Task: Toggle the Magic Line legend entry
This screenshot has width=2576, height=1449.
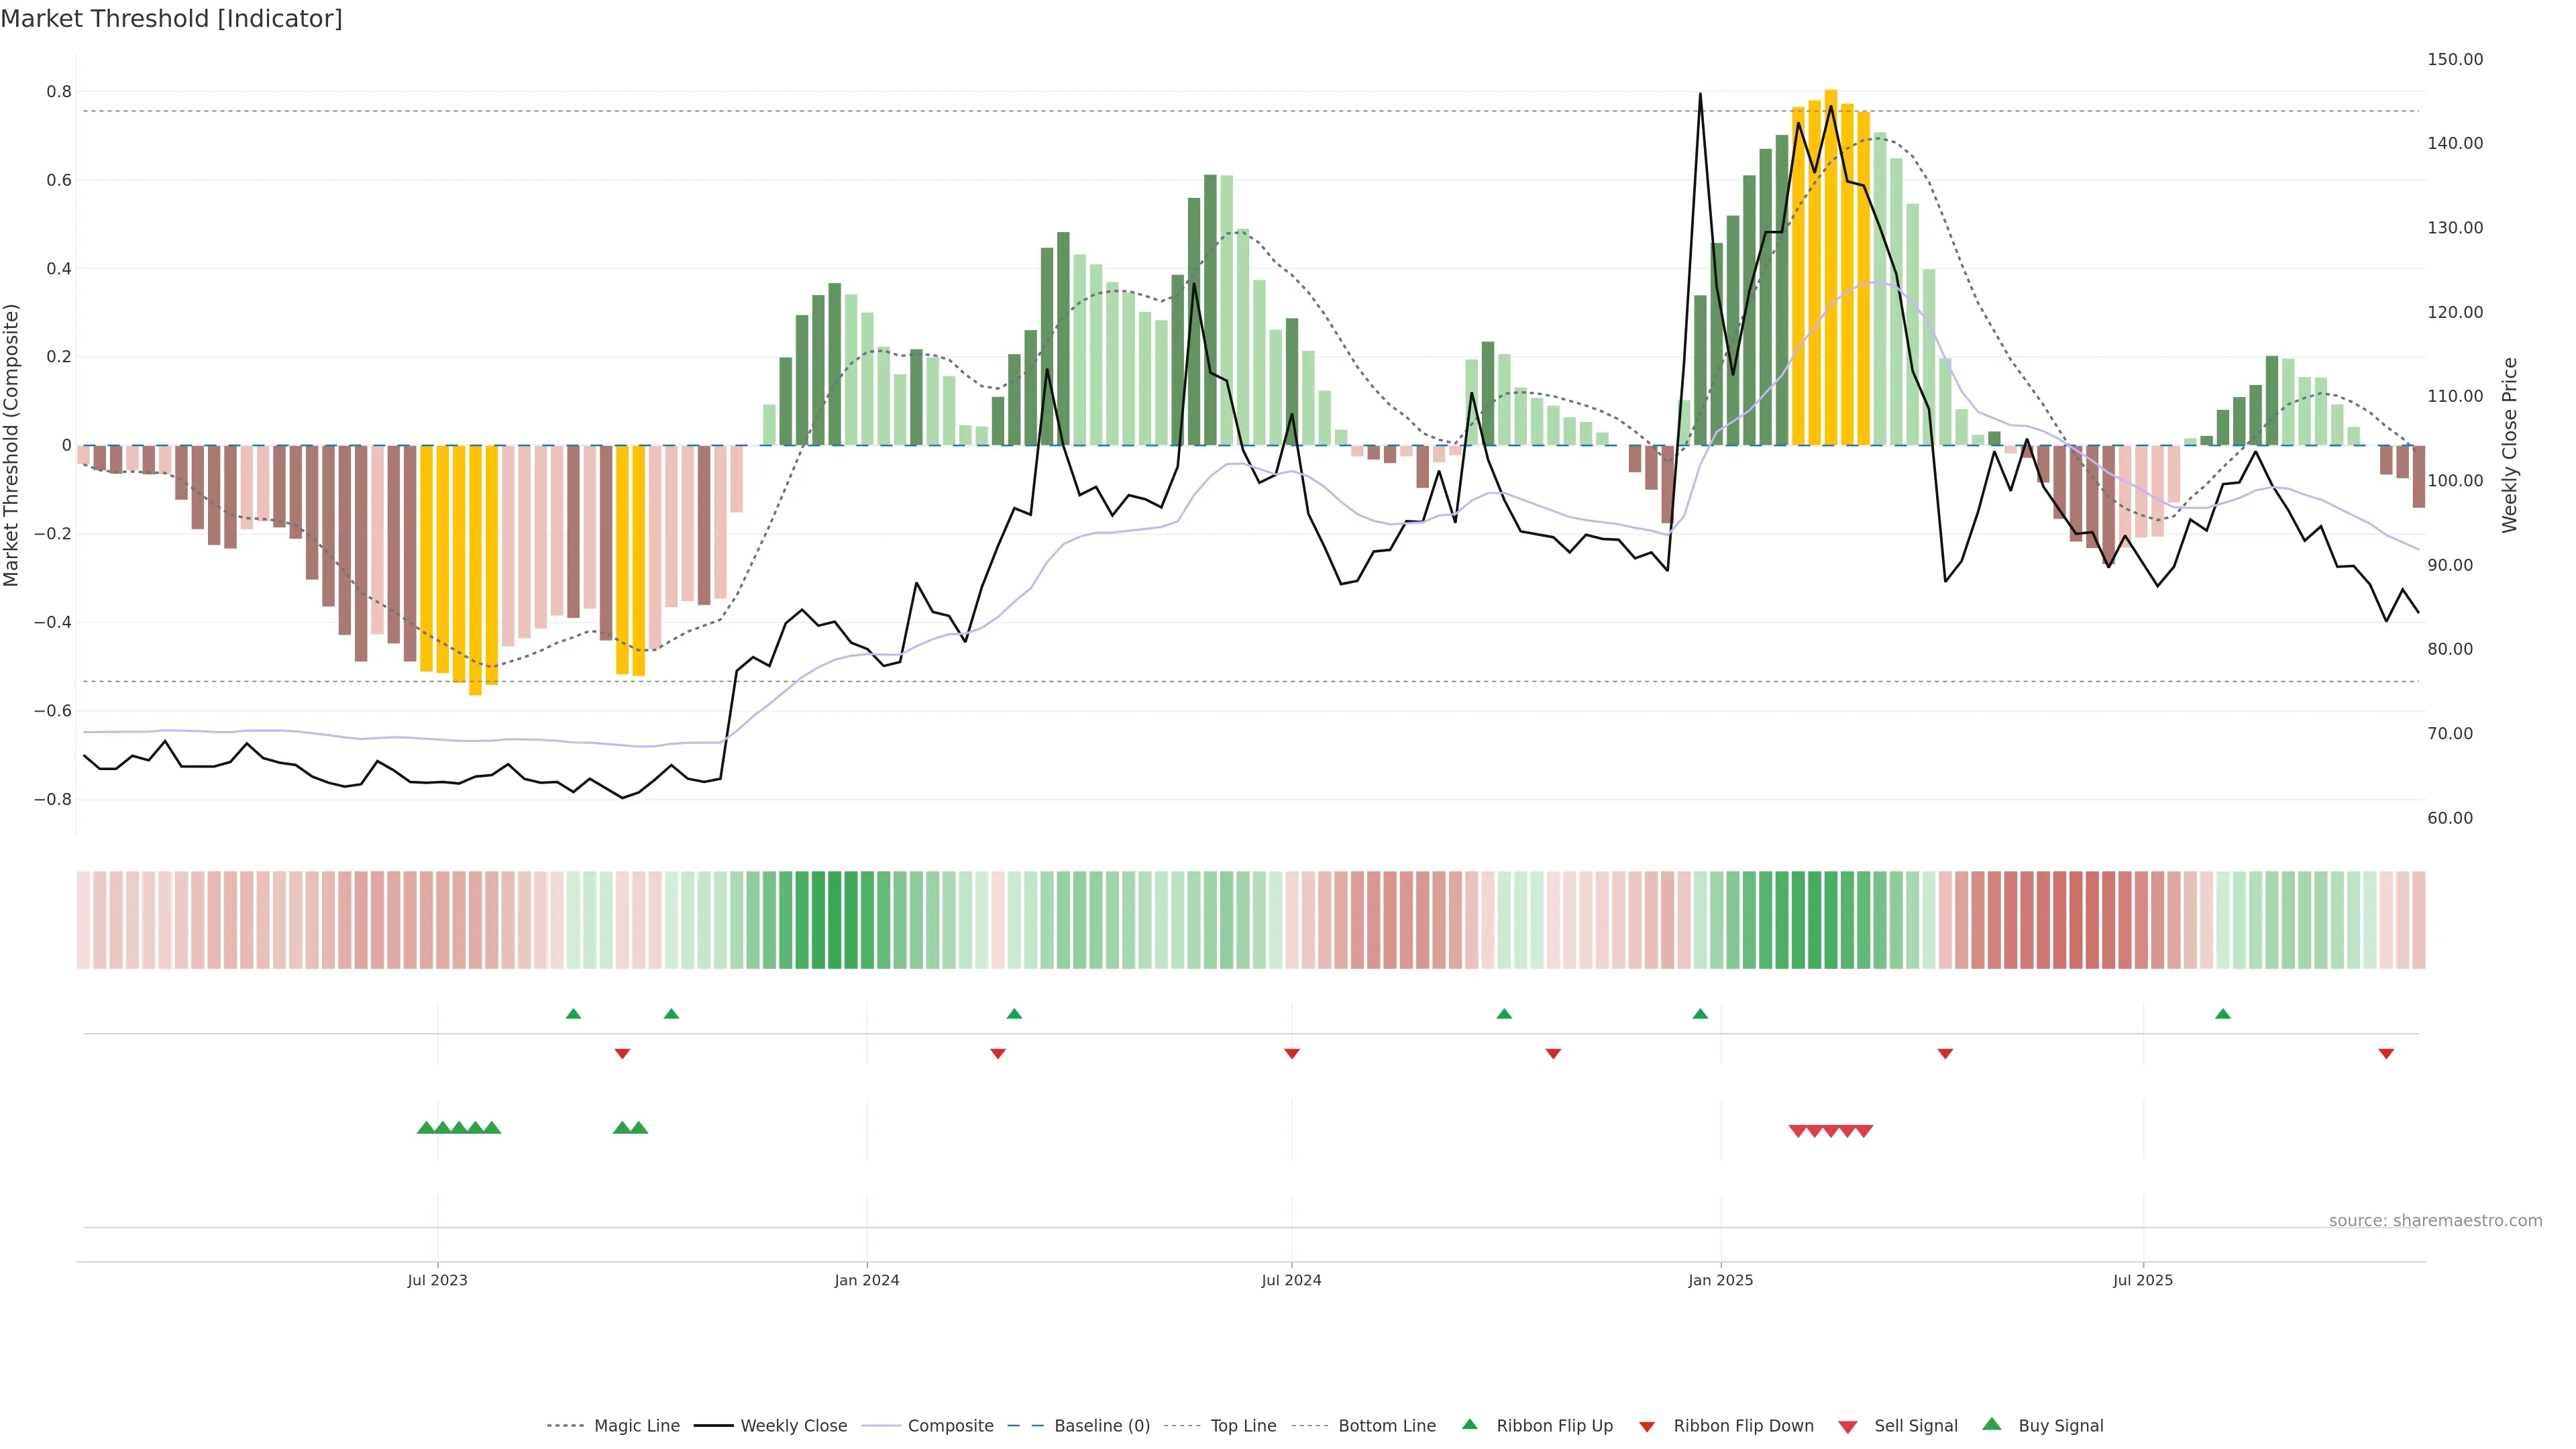Action: [x=636, y=1426]
